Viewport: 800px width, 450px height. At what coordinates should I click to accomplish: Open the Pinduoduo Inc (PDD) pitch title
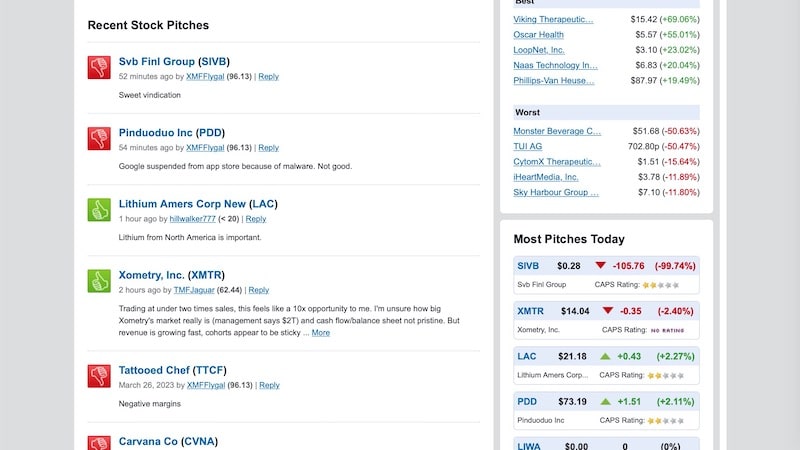(172, 133)
